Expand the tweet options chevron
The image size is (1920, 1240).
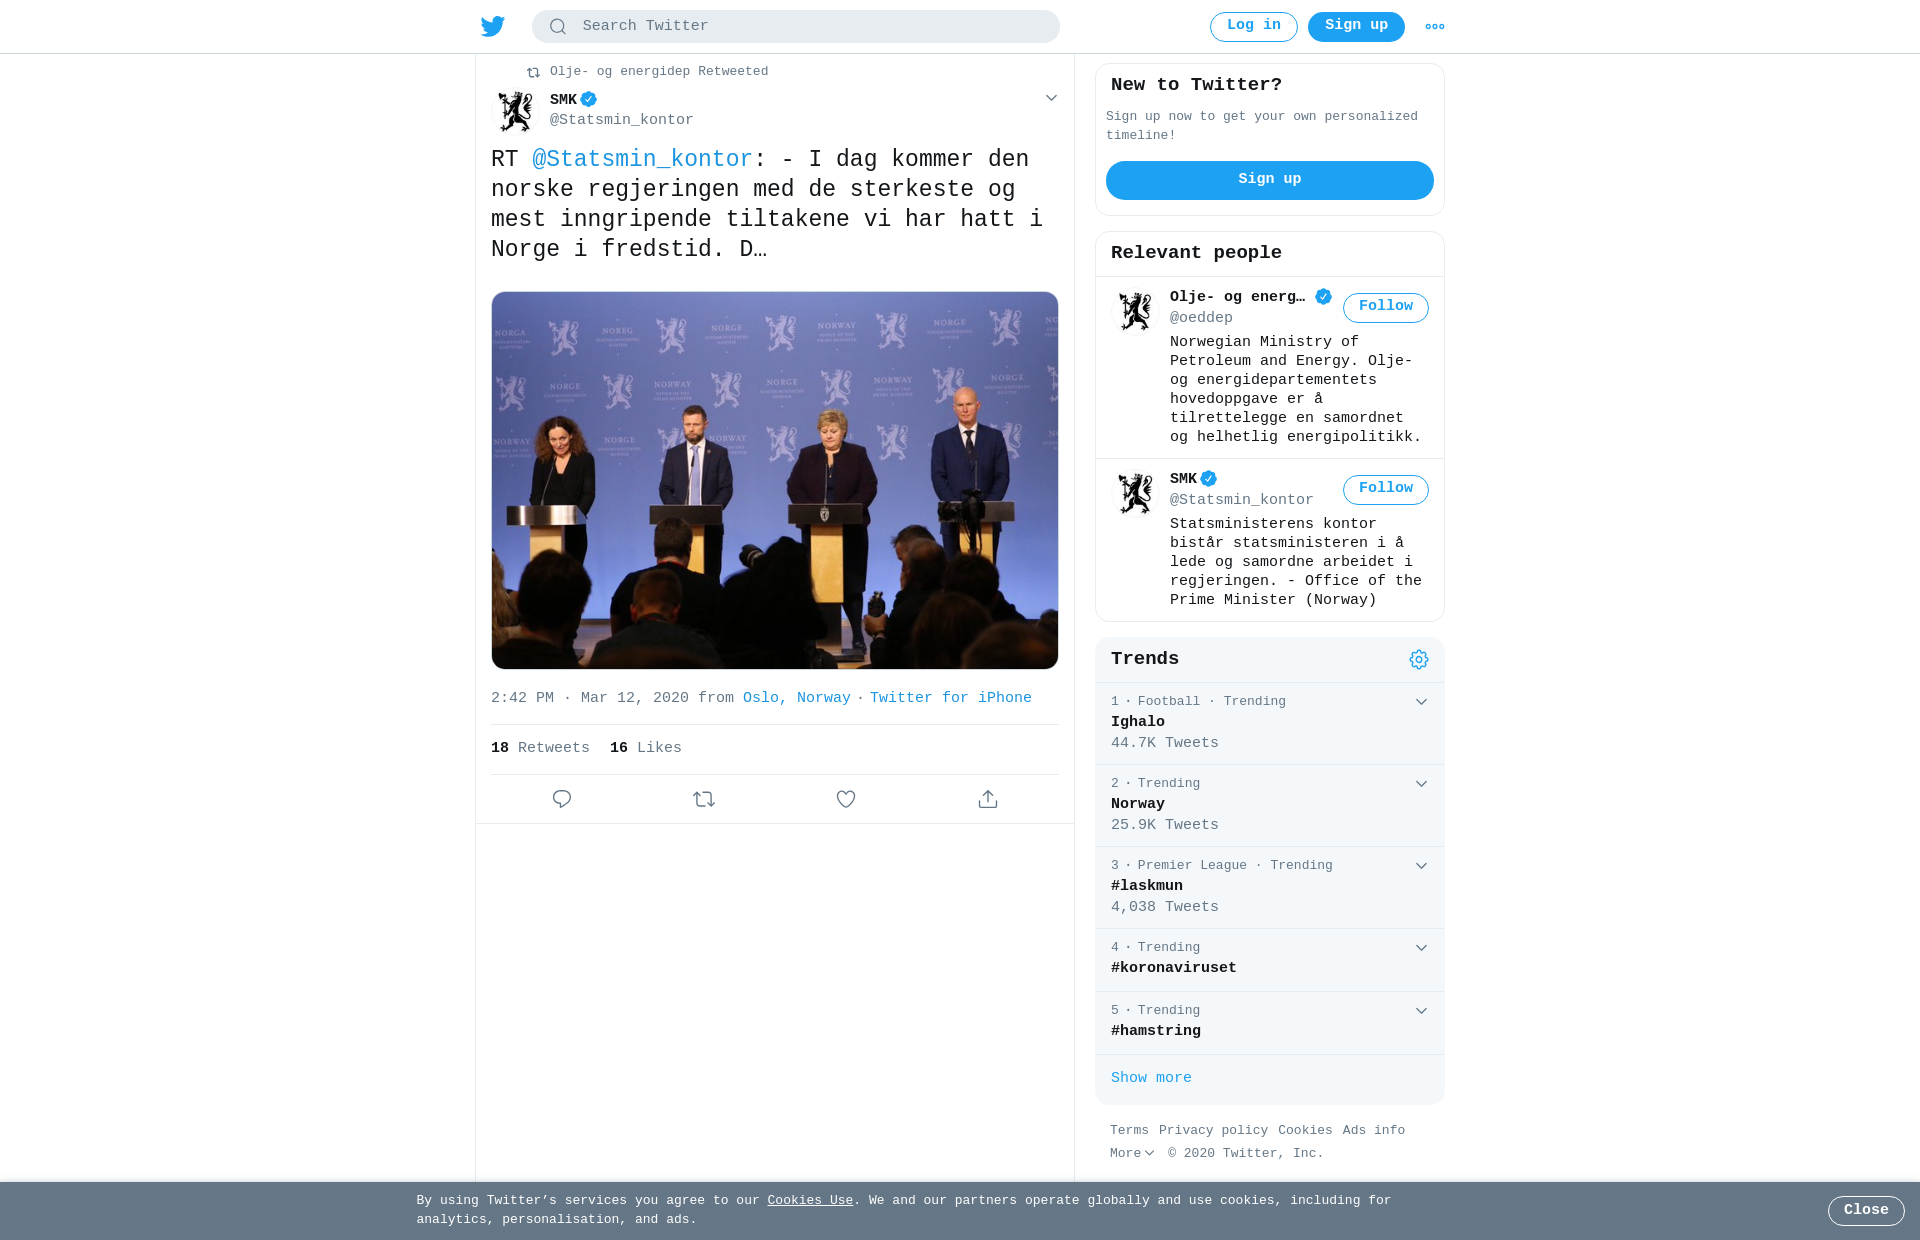1051,98
